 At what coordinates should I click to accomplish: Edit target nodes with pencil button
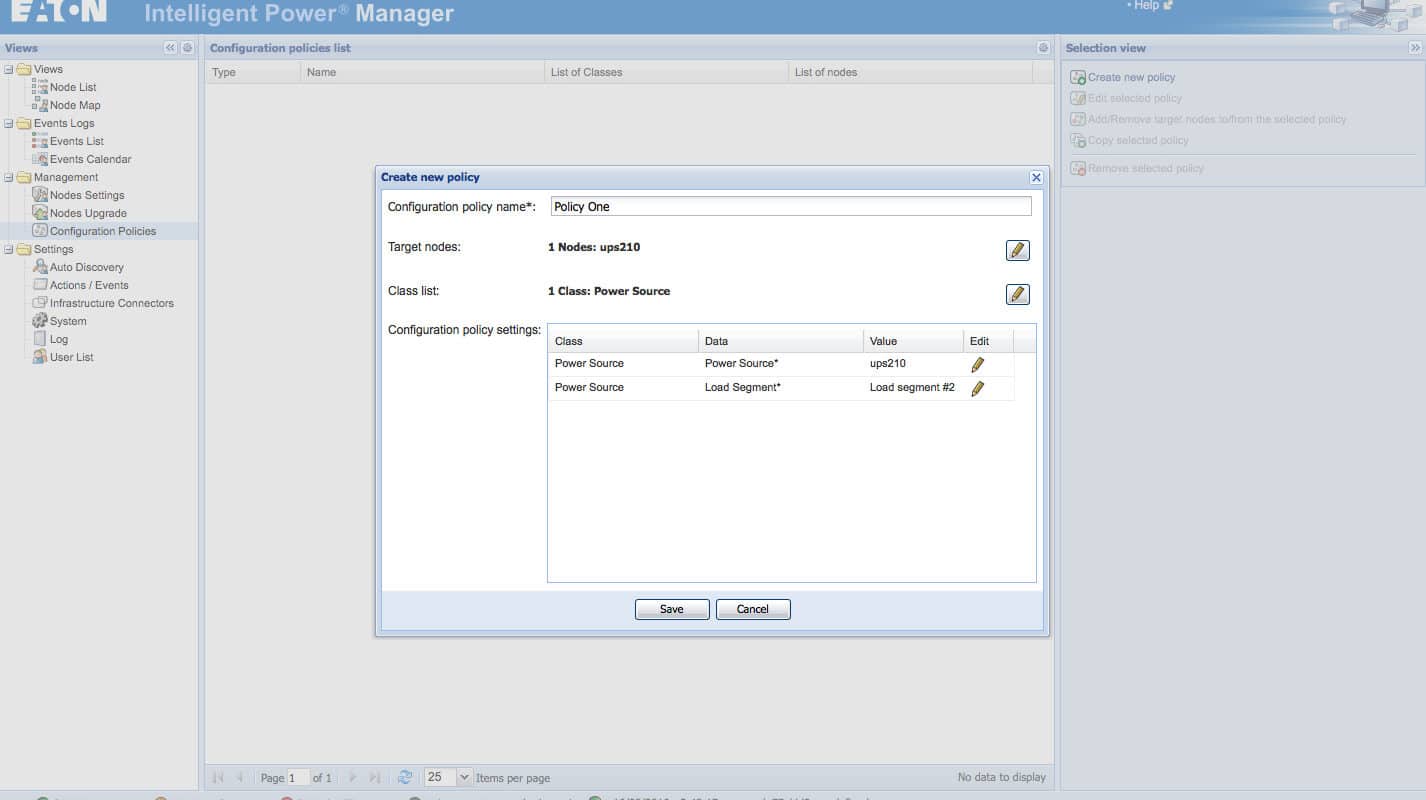[1017, 250]
